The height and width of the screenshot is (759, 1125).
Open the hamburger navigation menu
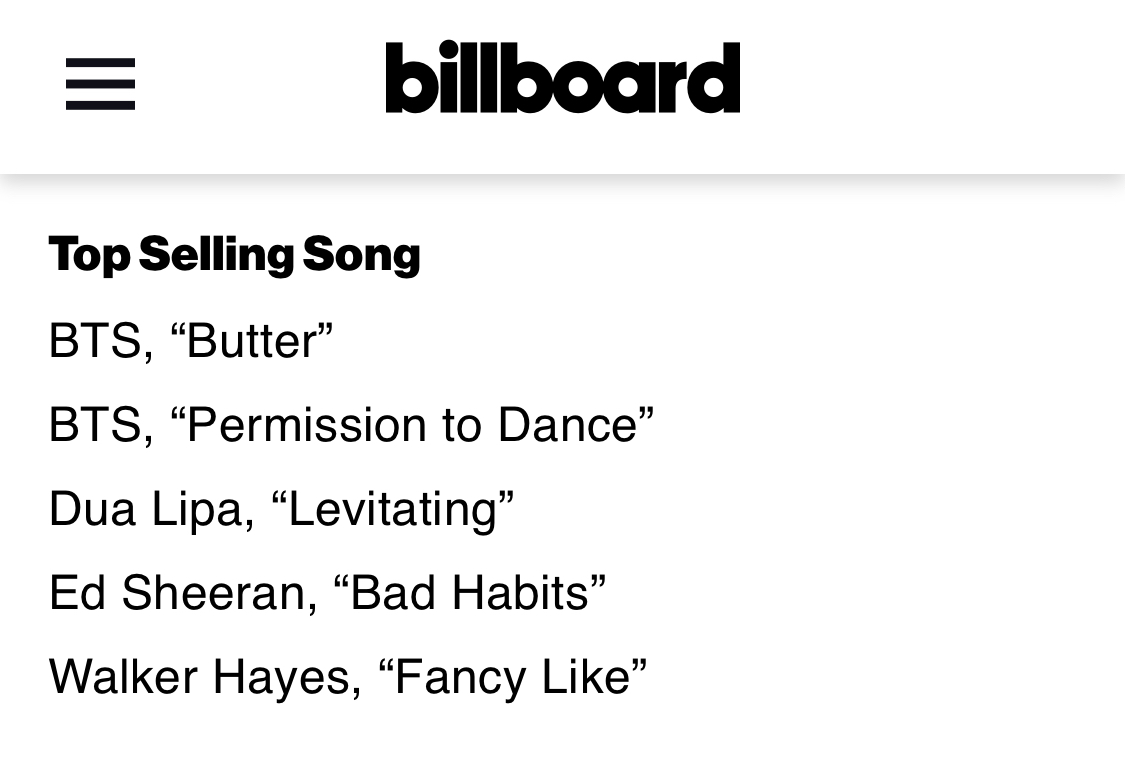click(x=100, y=84)
